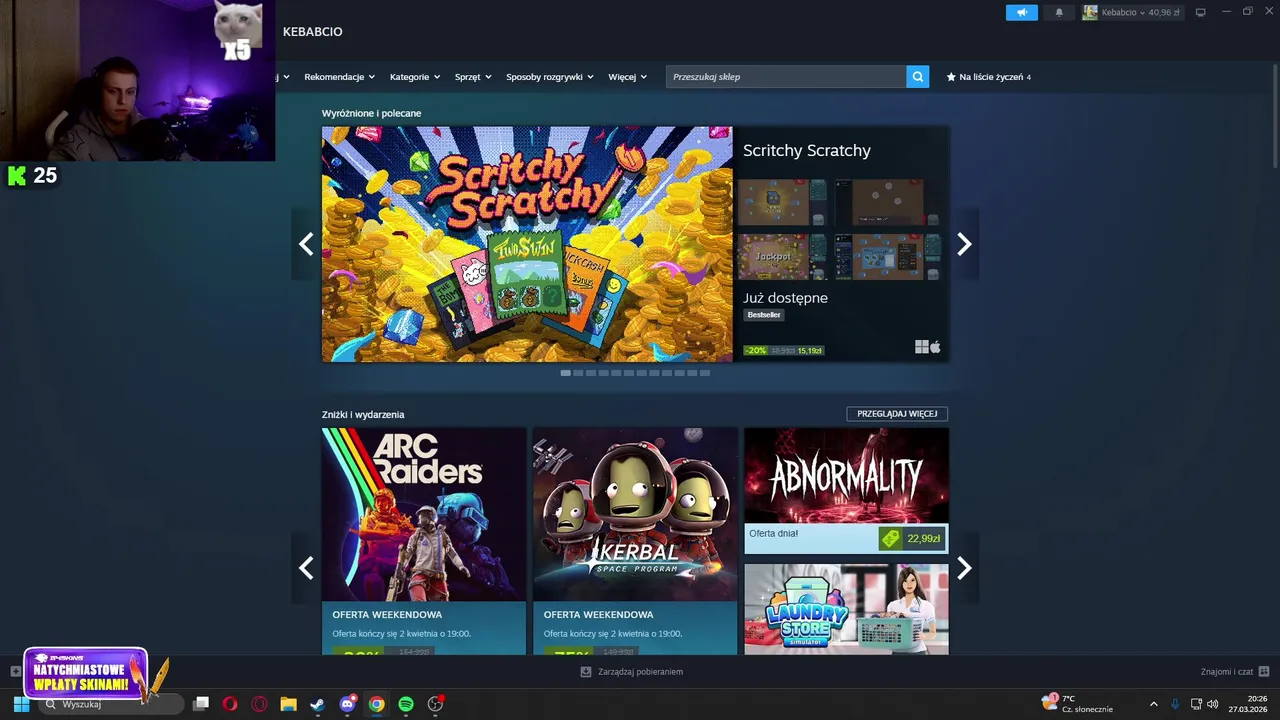Open Scritchy Scratchy main banner image
This screenshot has width=1280, height=720.
click(527, 244)
